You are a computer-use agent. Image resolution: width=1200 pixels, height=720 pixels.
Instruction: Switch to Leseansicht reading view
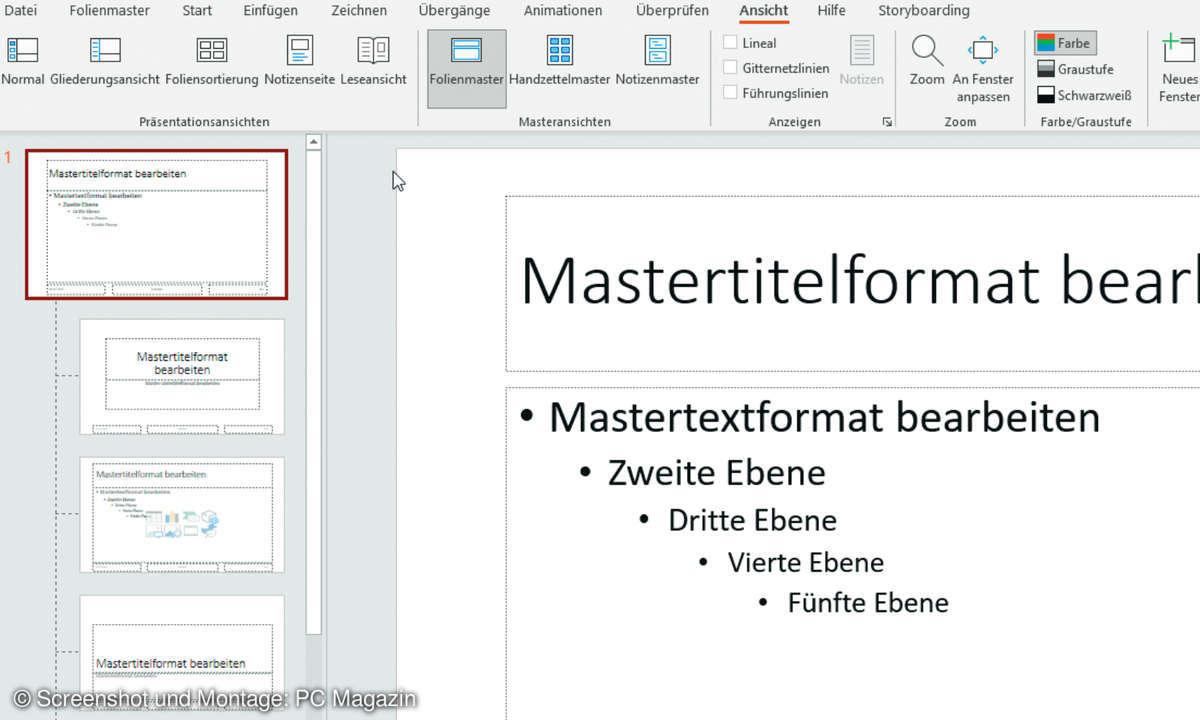(373, 62)
